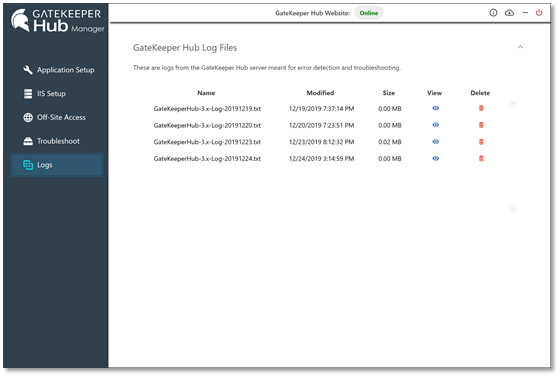Open the Application Setup page
The width and height of the screenshot is (560, 377).
tap(57, 70)
